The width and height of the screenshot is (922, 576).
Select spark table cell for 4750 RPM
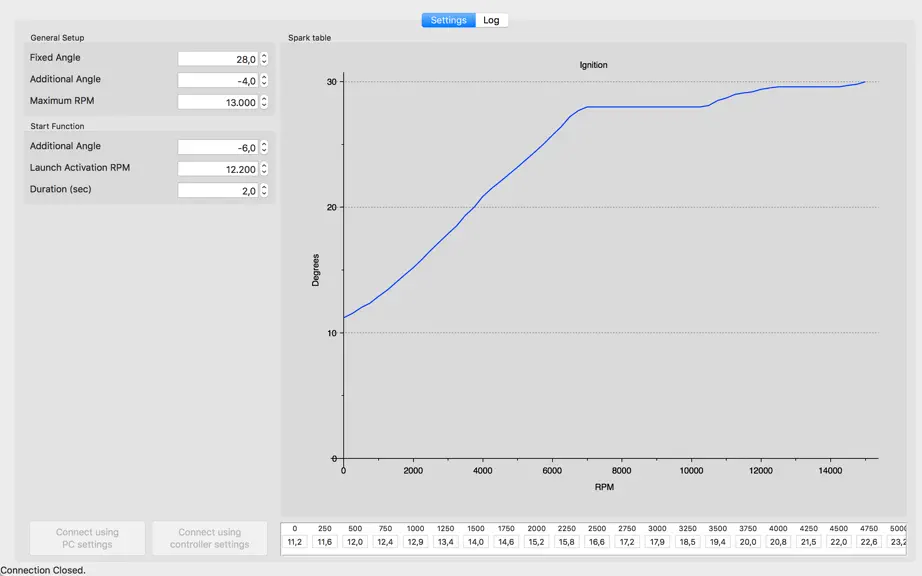[x=868, y=542]
